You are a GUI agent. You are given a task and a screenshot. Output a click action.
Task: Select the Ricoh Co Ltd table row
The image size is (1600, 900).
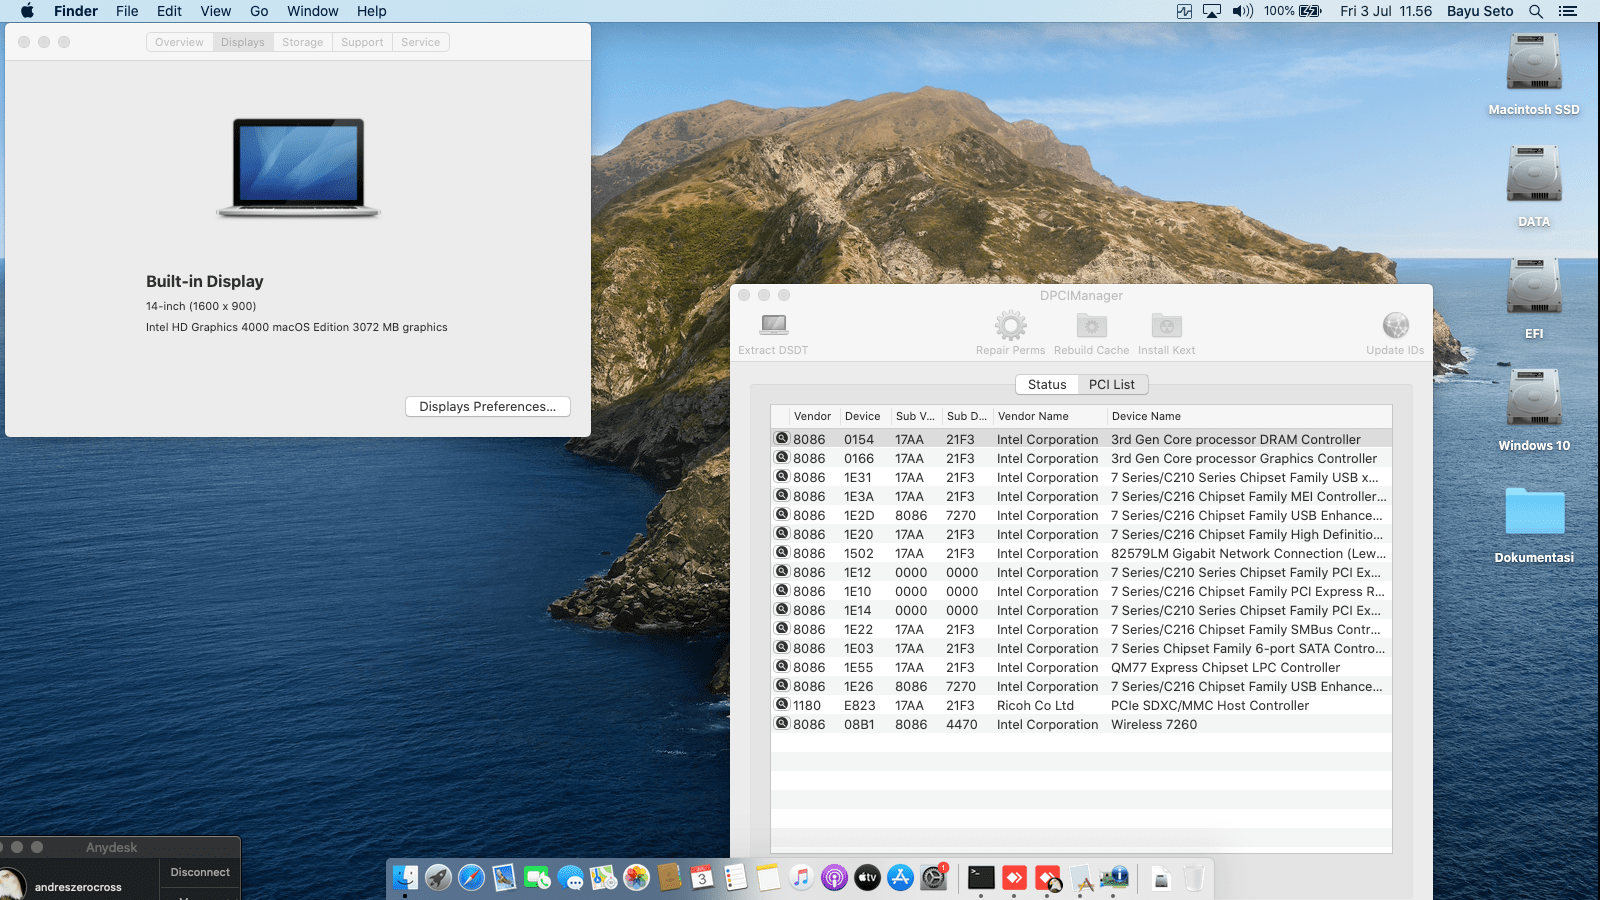1035,706
